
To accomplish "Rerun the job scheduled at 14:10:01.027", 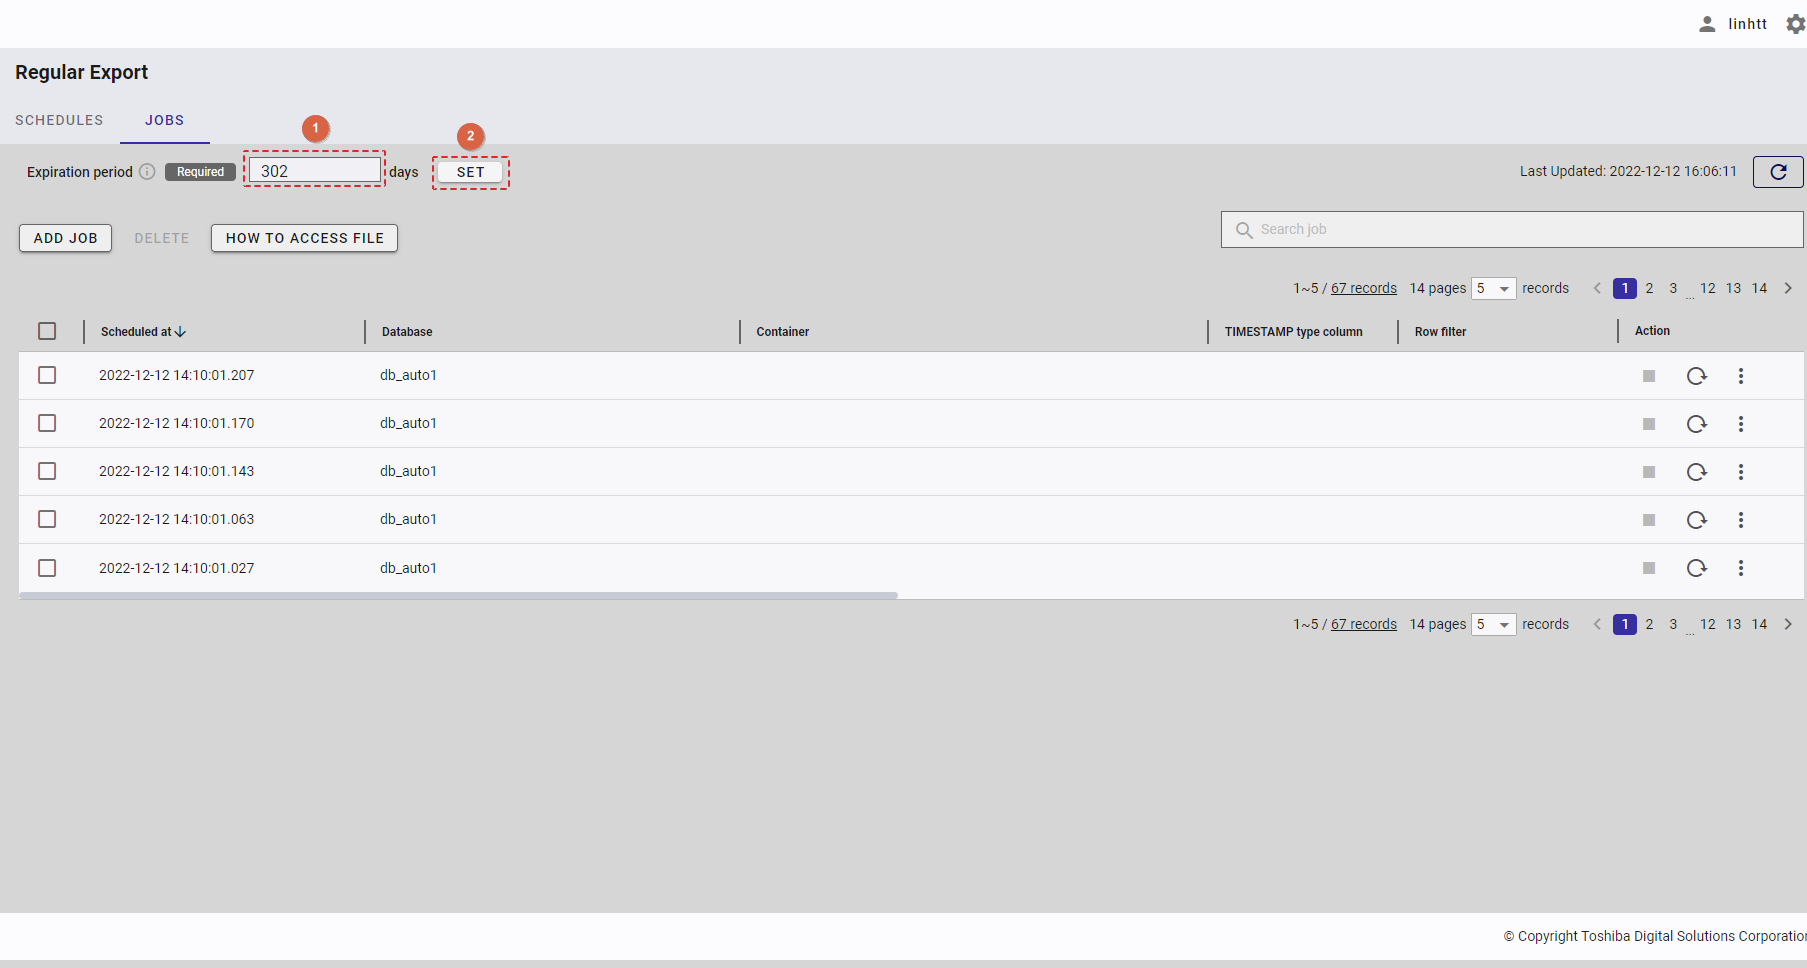I will [x=1696, y=568].
